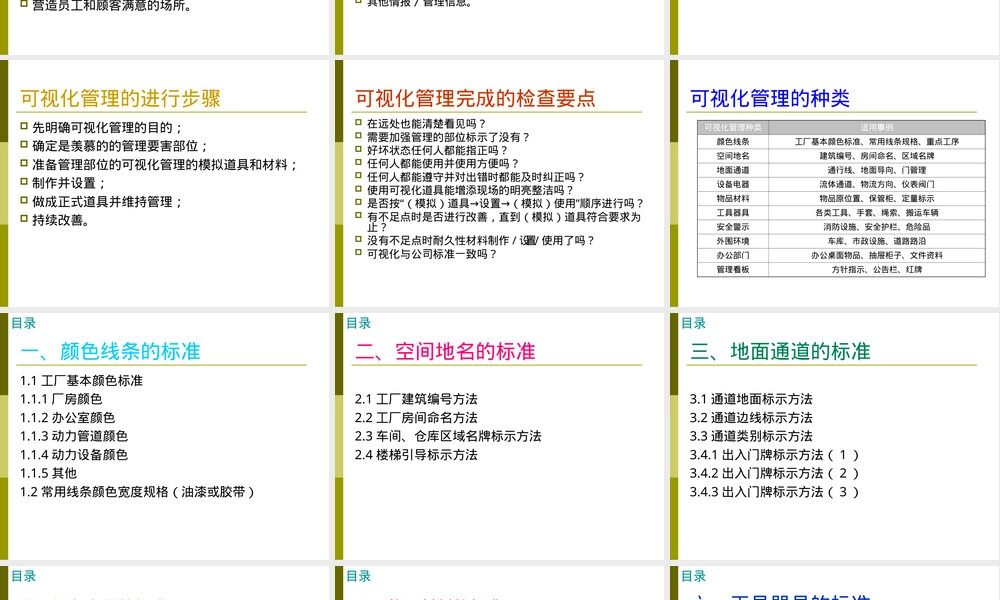Click item 1.1.2 办公室颜色

tap(67, 418)
